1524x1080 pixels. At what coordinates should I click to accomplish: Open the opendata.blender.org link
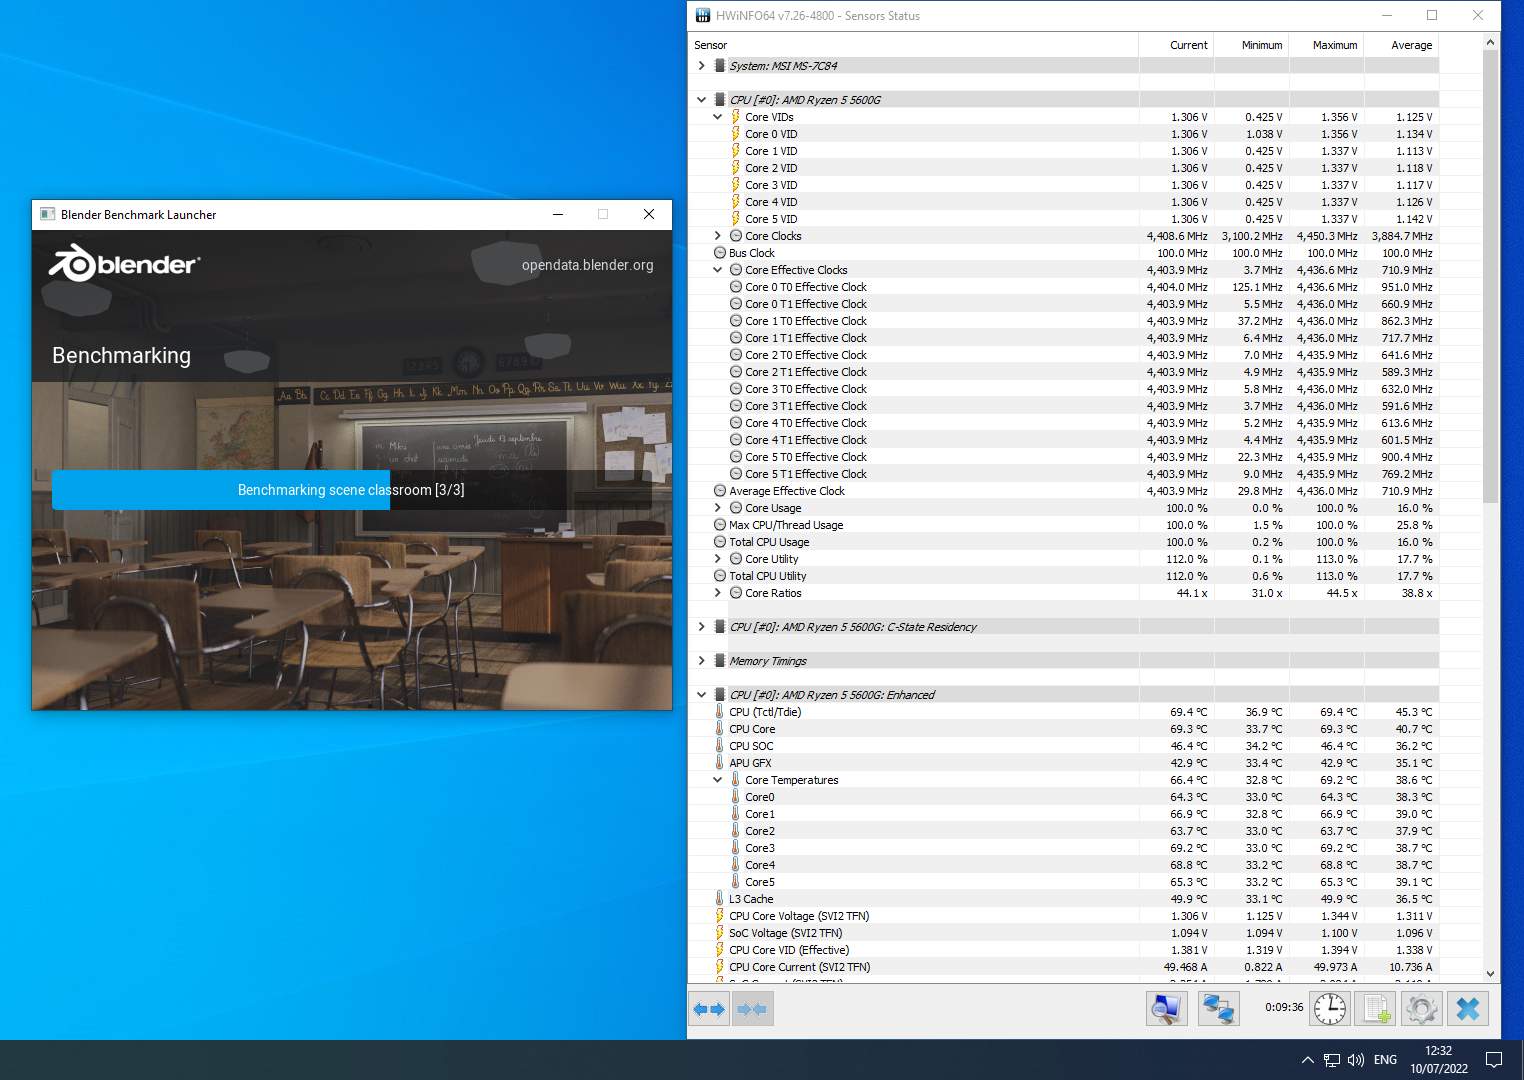pos(587,265)
